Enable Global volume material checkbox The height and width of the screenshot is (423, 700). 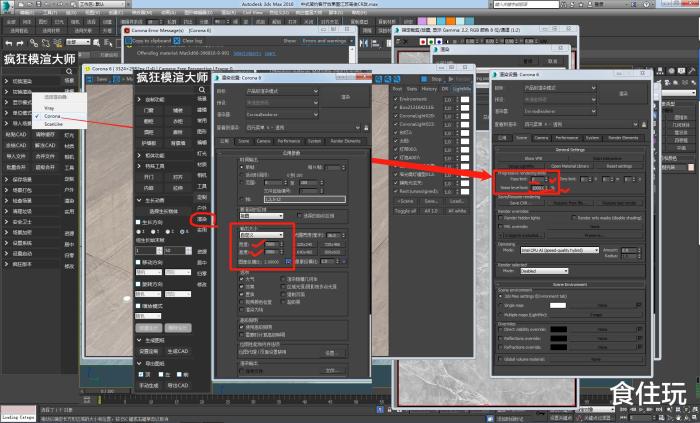[500, 359]
